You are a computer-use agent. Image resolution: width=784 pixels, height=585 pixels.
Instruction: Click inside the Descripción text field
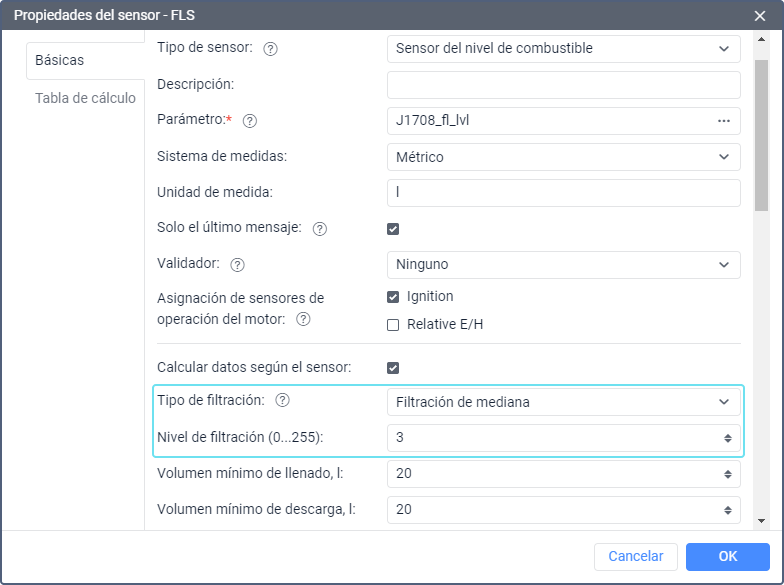pos(563,85)
